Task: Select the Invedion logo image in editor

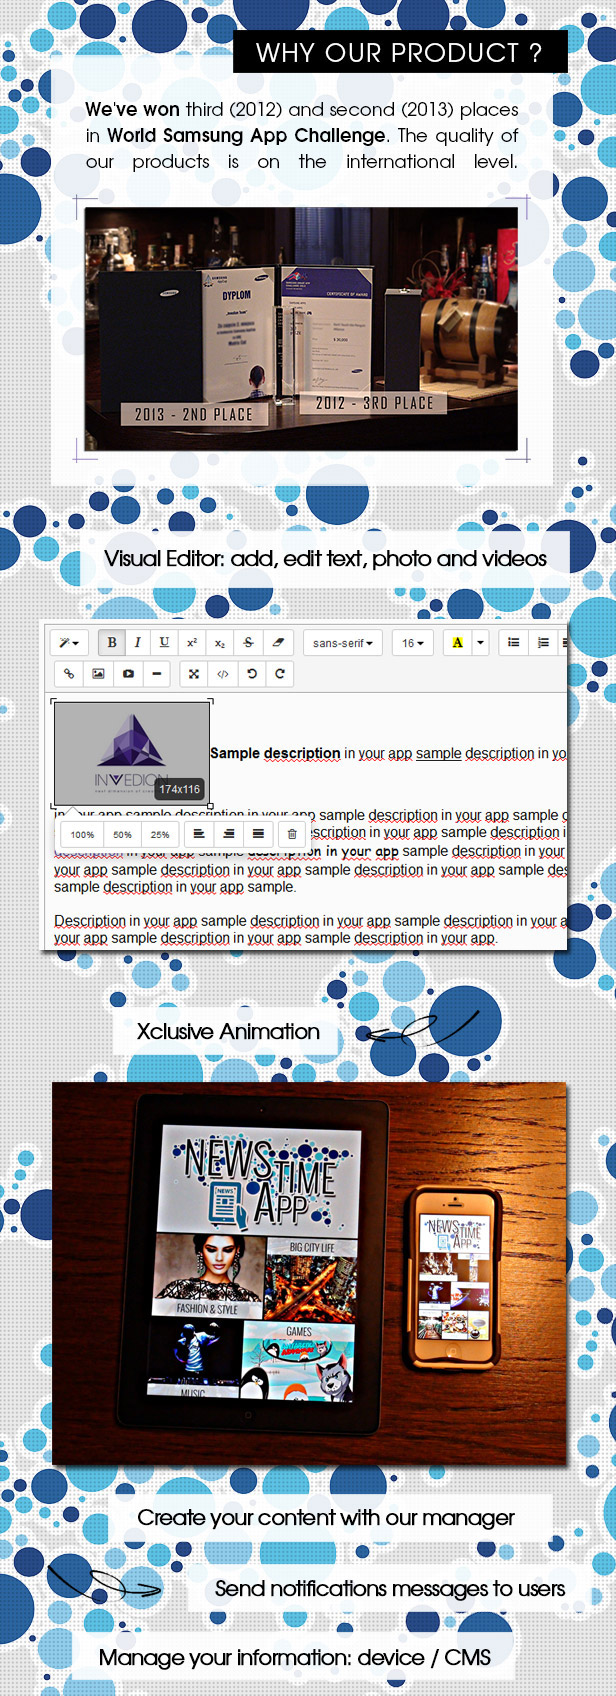Action: [x=131, y=752]
